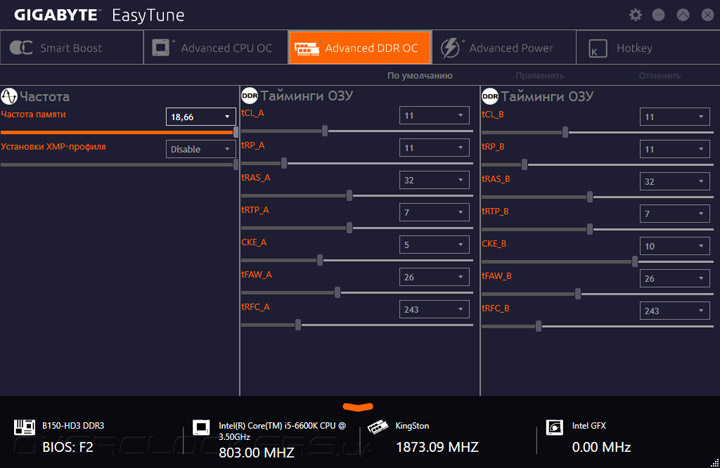Click the XMP-профиля slider handle

click(x=236, y=164)
